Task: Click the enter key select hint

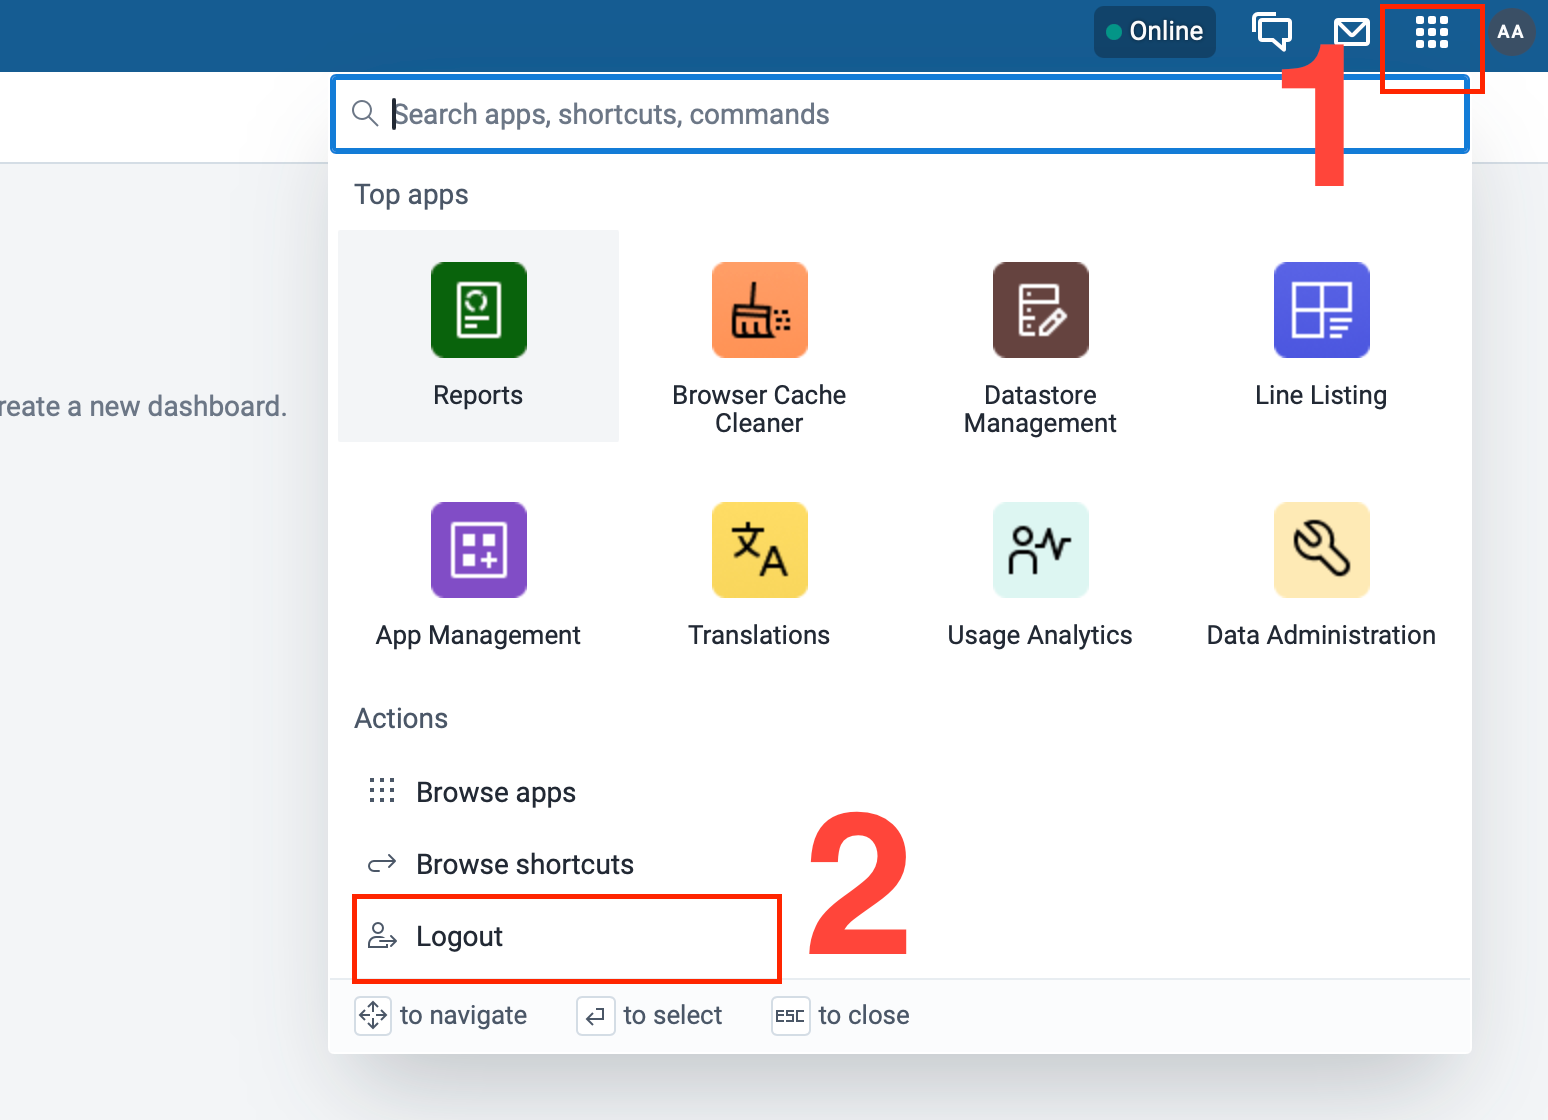Action: point(595,1016)
